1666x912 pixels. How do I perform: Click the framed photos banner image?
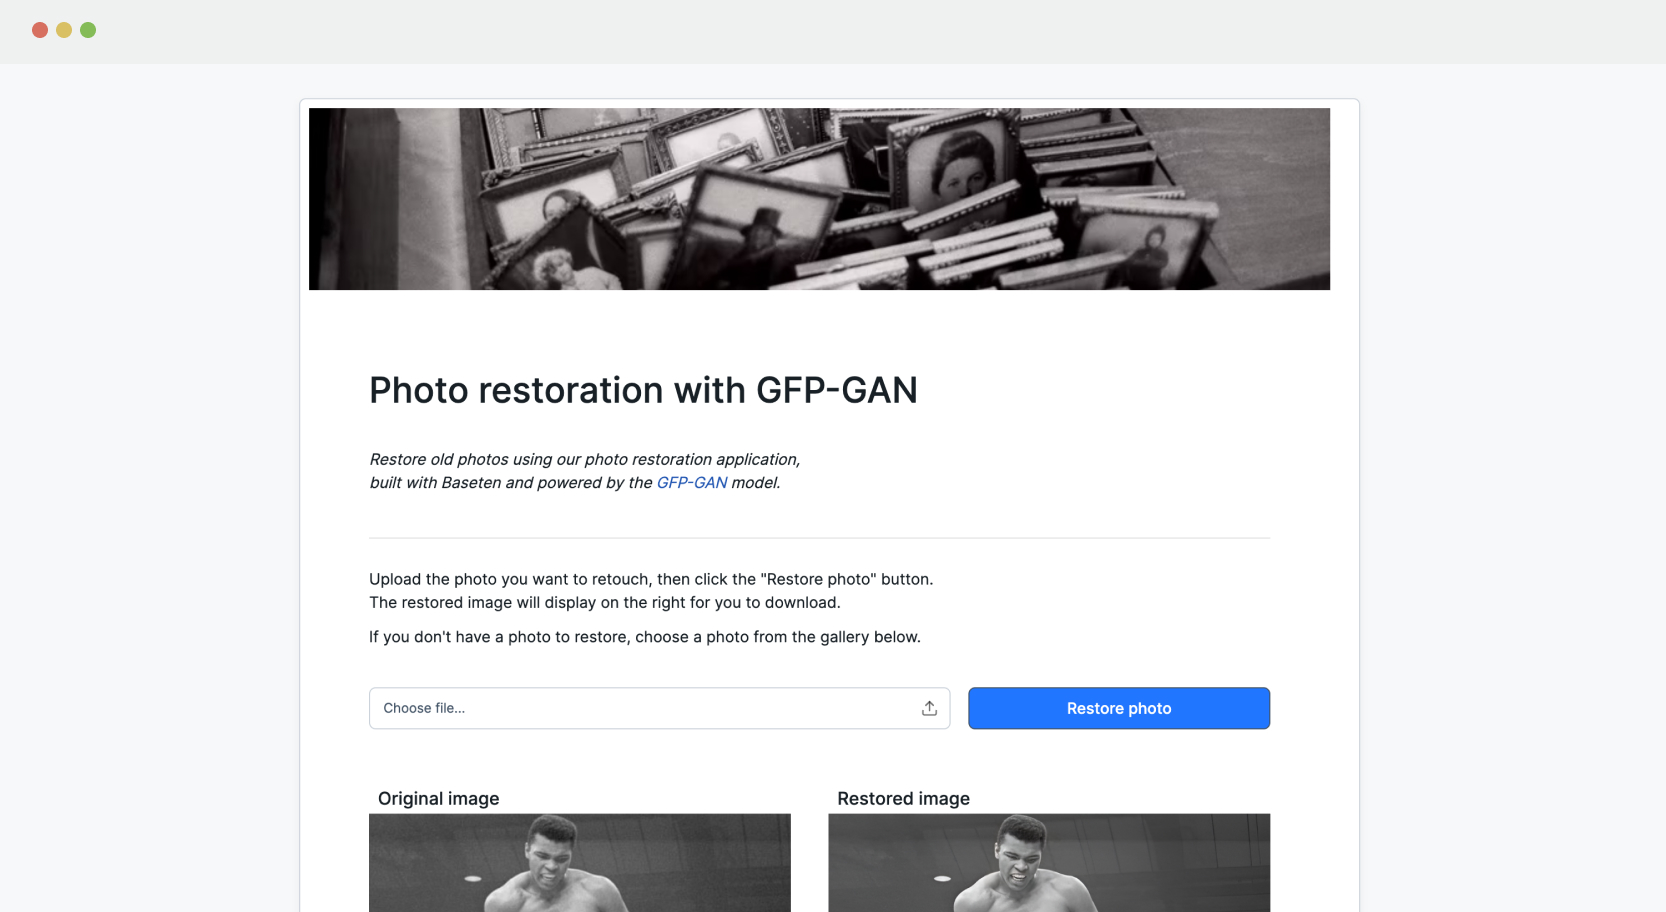tap(819, 199)
